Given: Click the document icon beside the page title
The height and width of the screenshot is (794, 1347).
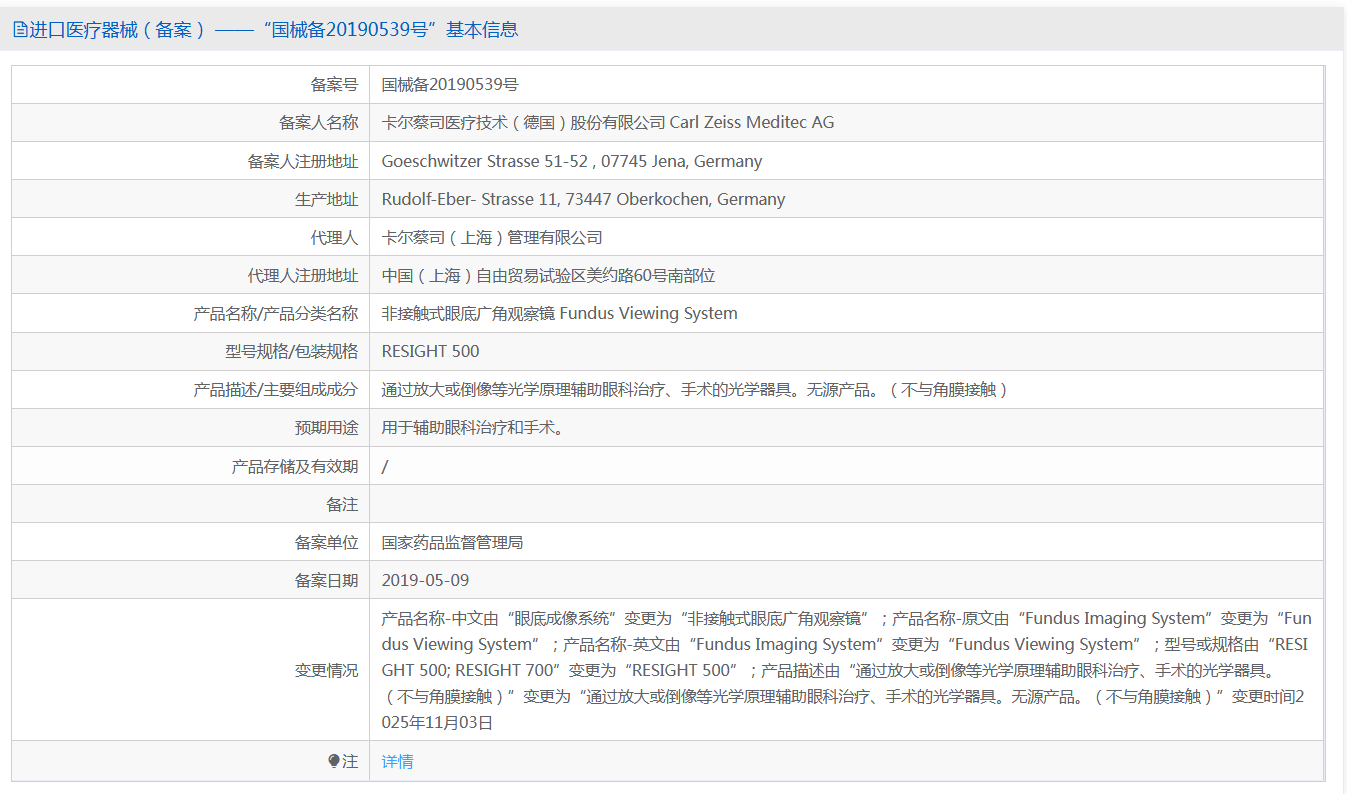Looking at the screenshot, I should 20,30.
